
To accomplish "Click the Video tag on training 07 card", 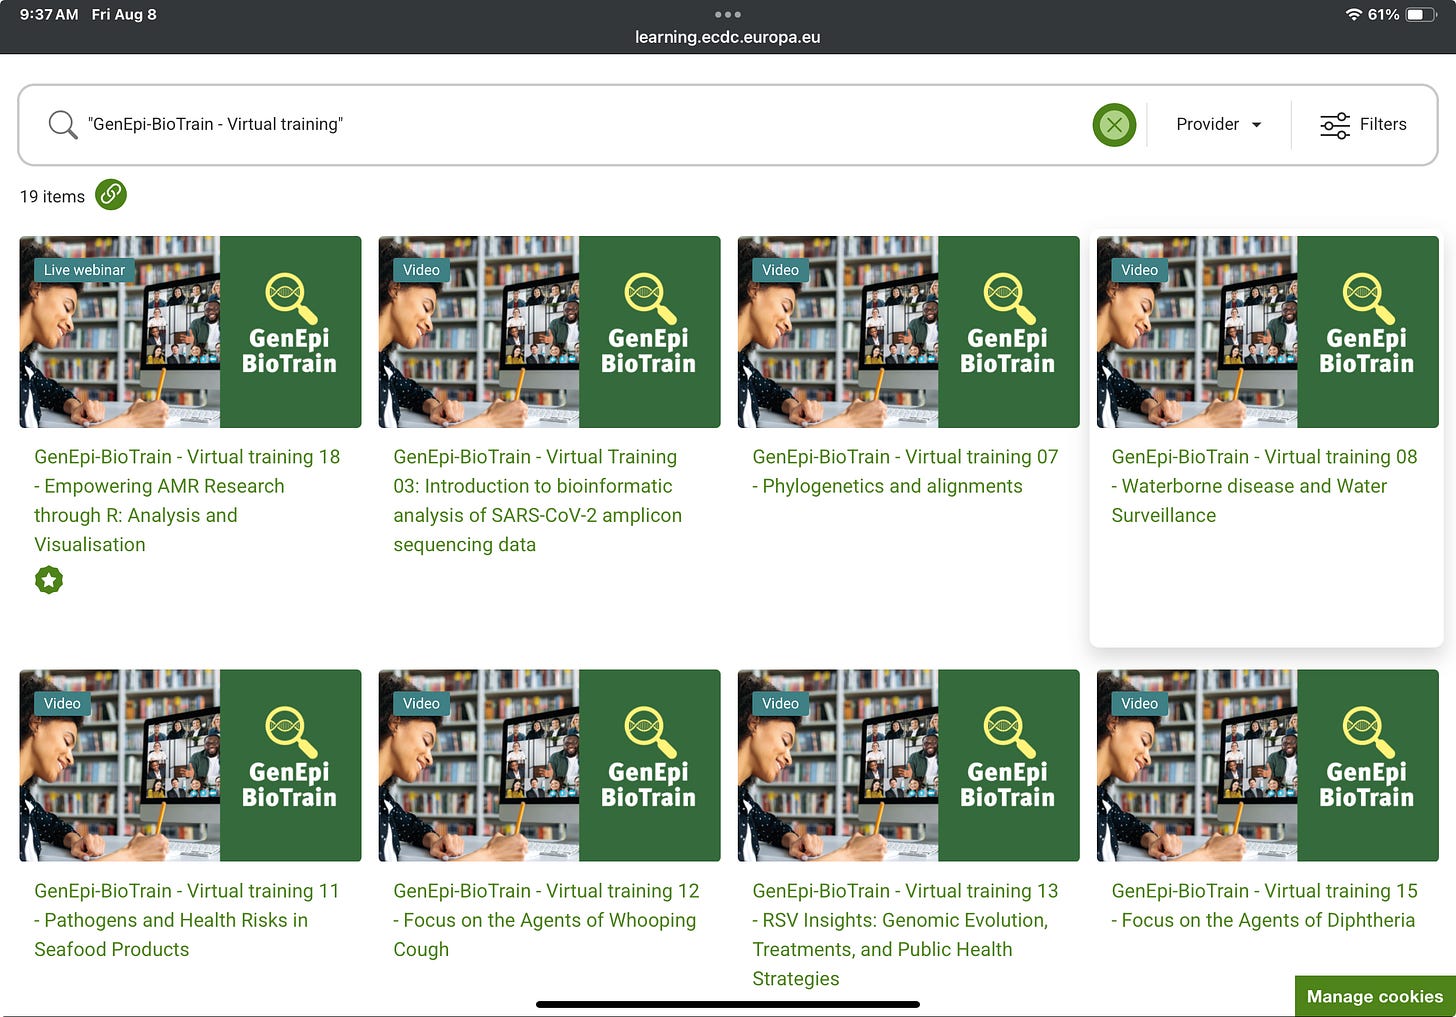I will (x=780, y=270).
